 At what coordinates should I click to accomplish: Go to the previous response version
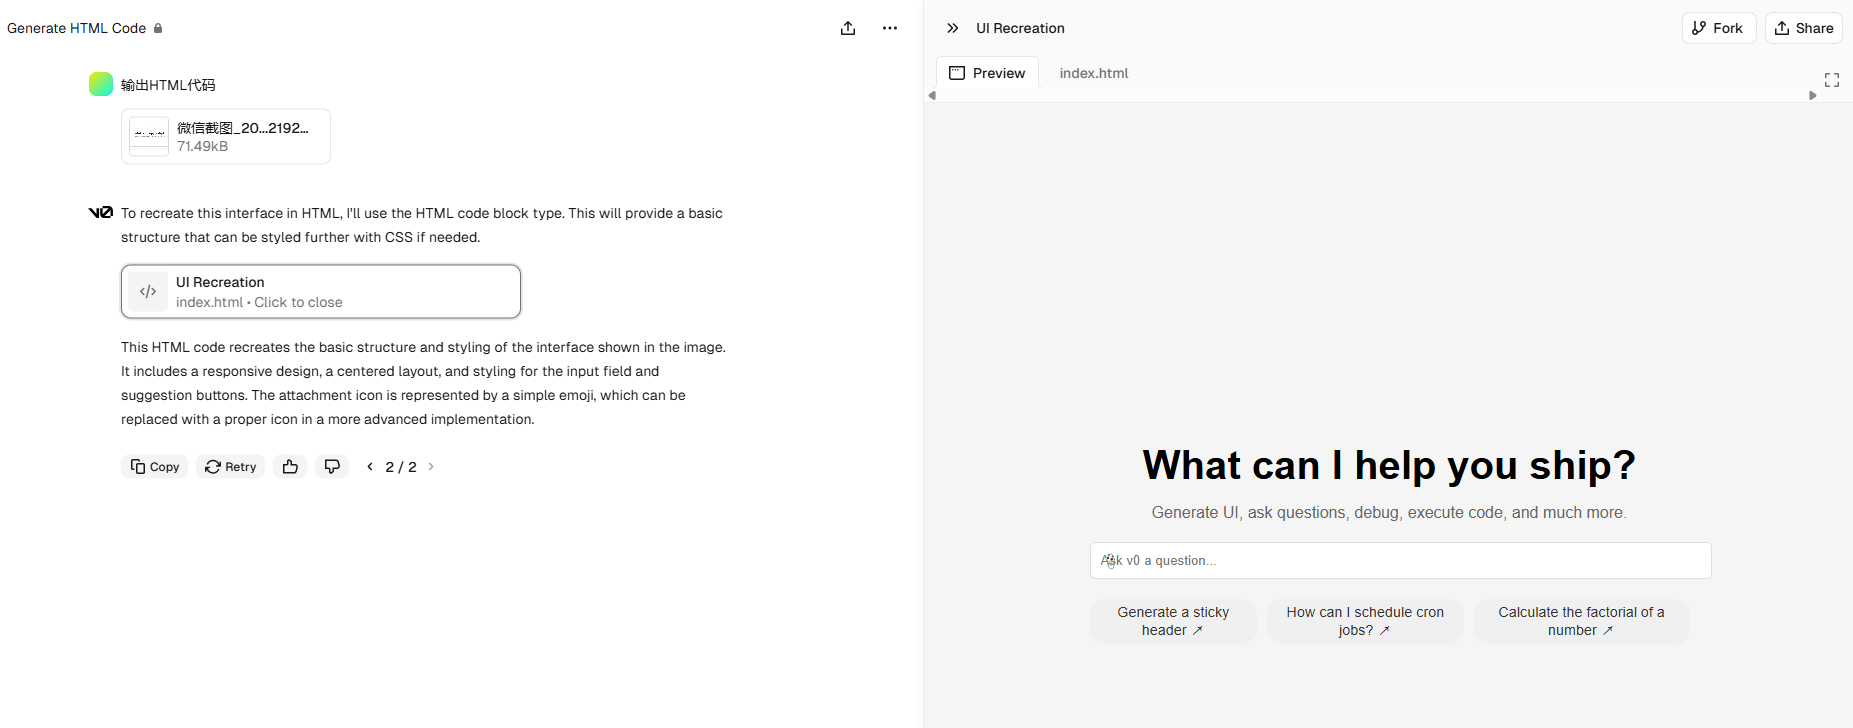(x=370, y=467)
